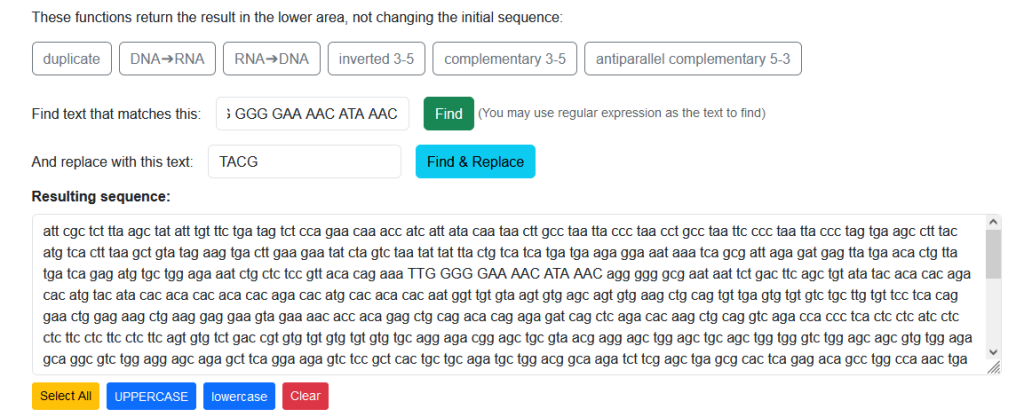Click the yellow Select All button
The height and width of the screenshot is (417, 1024).
click(65, 396)
